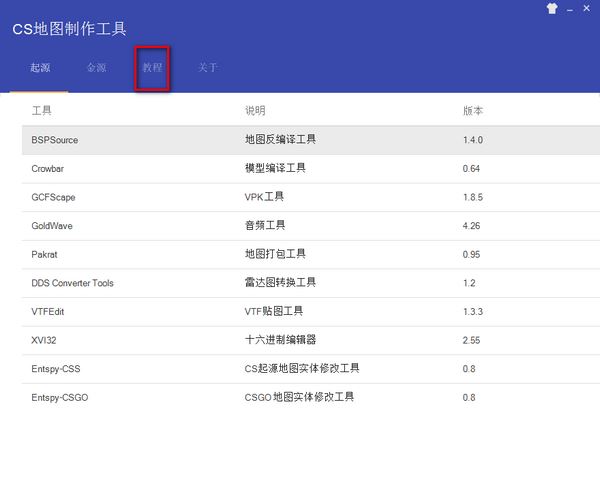Click the 音频工具 description cell

(x=265, y=225)
